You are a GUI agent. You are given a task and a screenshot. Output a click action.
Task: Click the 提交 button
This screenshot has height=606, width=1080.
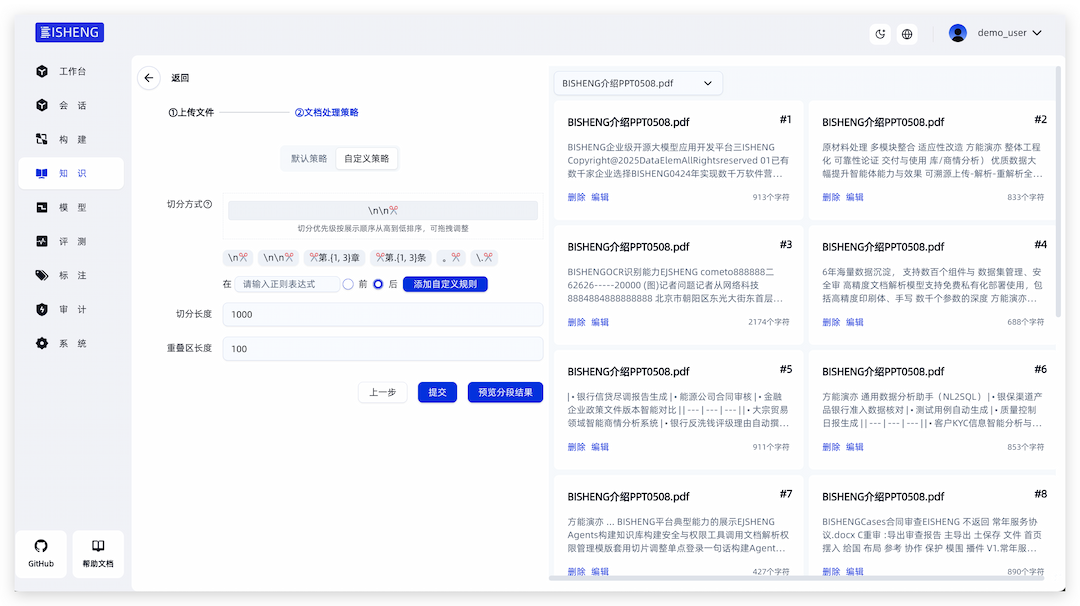pos(437,392)
